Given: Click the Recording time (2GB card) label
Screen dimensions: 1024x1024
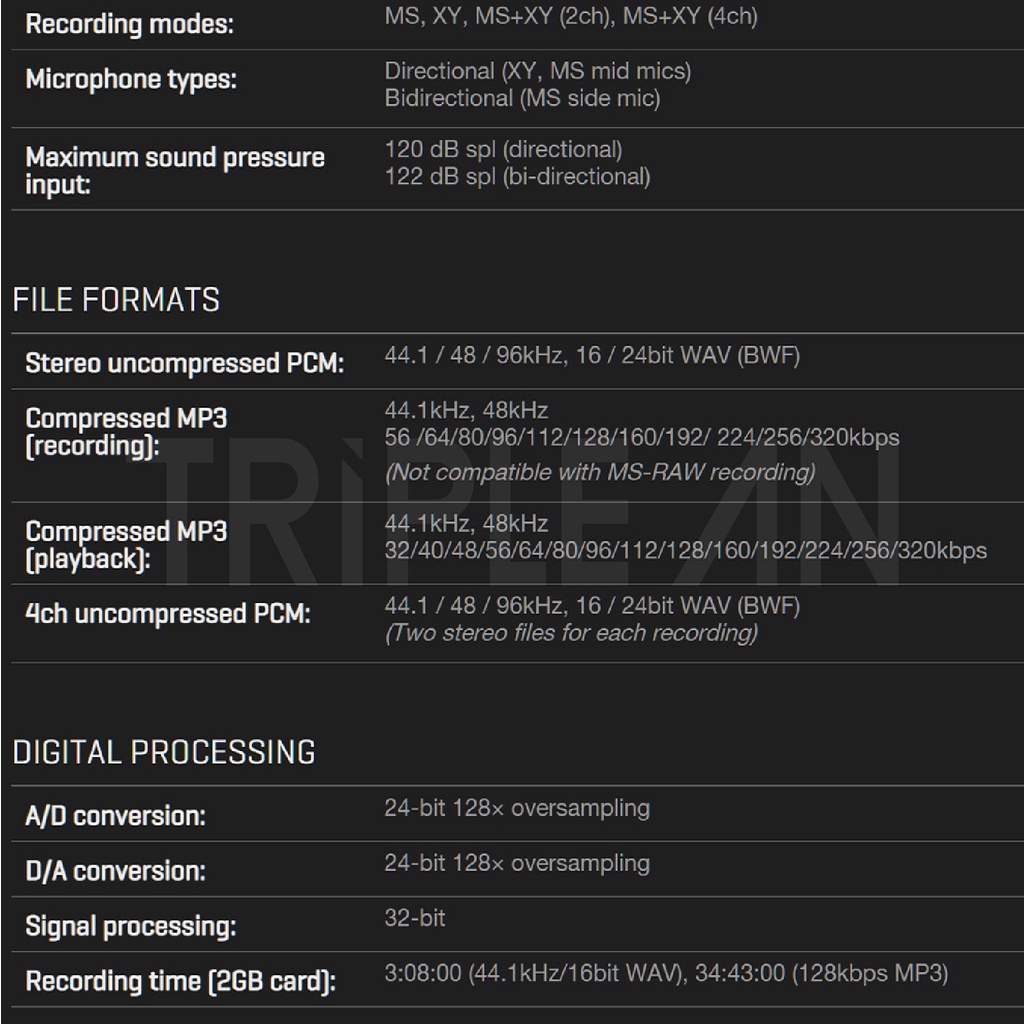Looking at the screenshot, I should (180, 981).
